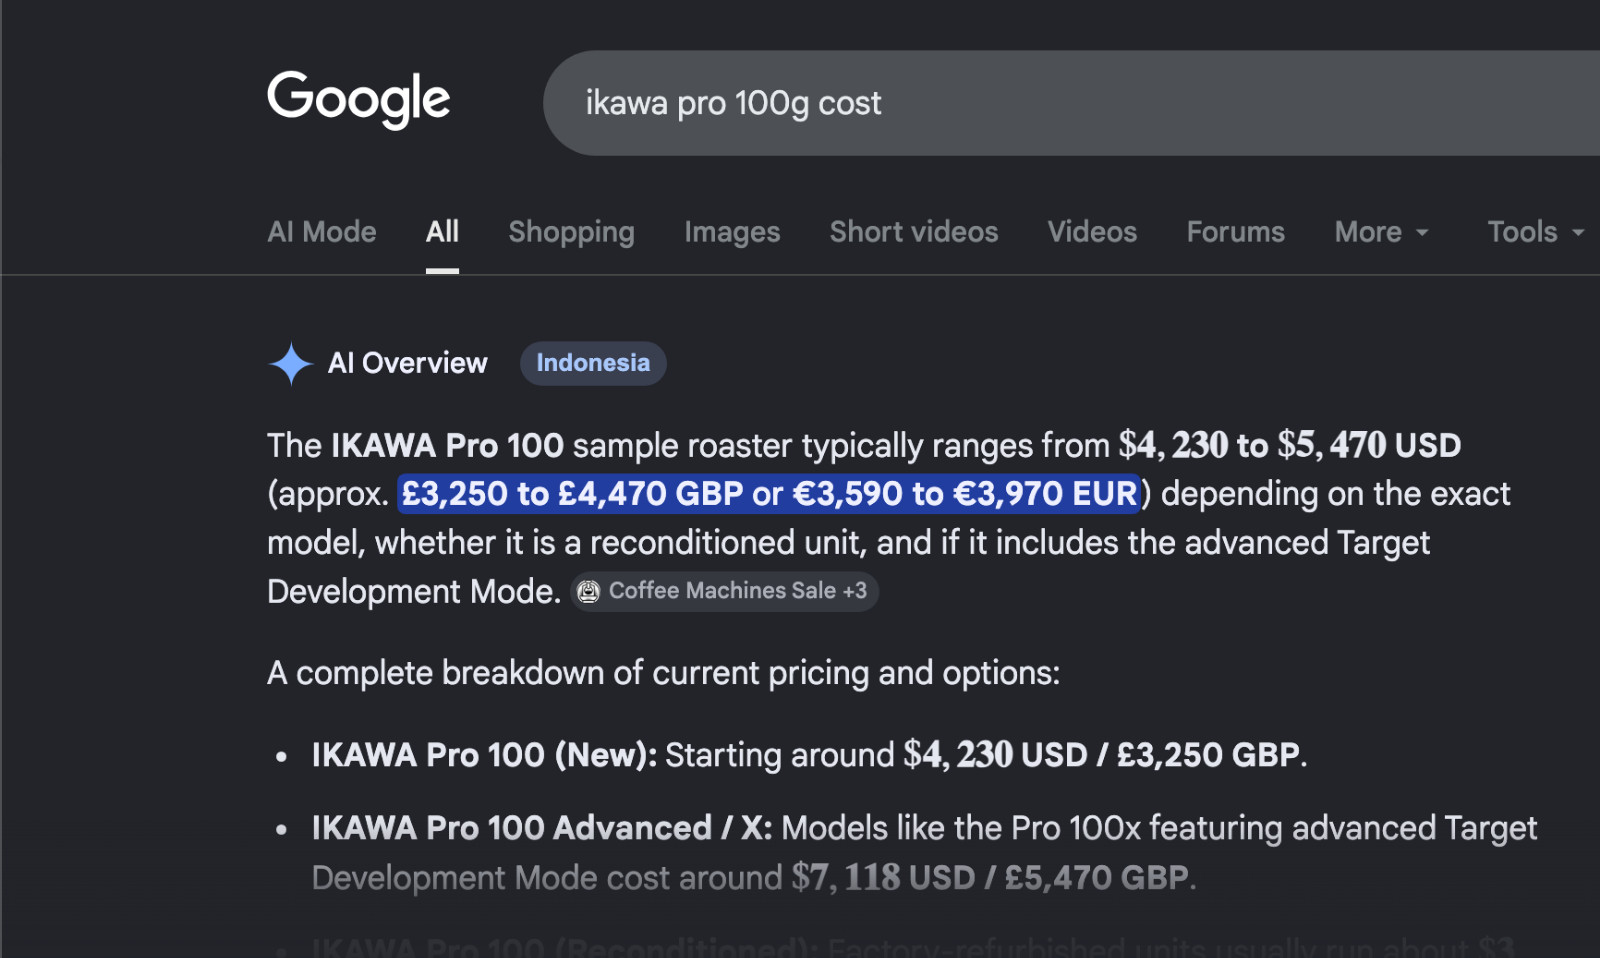The height and width of the screenshot is (958, 1600).
Task: Select the All results tab
Action: click(x=442, y=232)
